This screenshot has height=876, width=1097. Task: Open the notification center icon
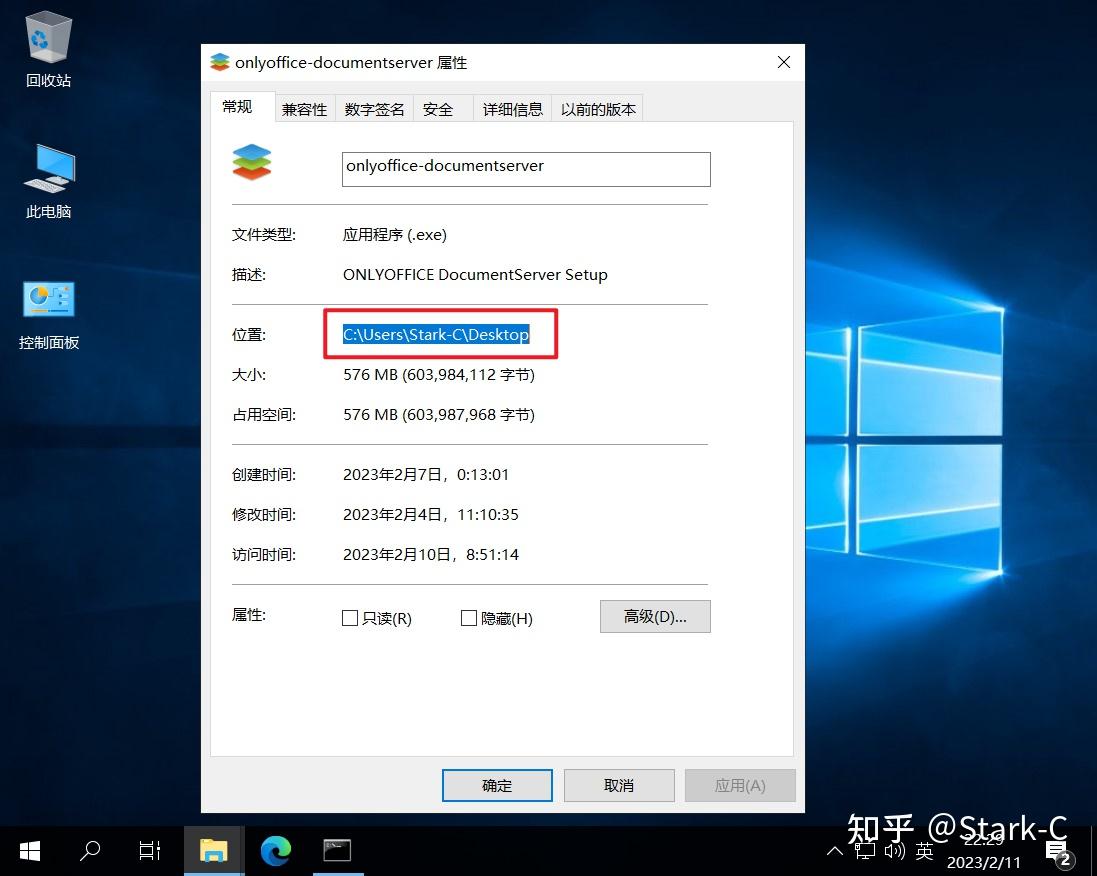[x=1058, y=851]
